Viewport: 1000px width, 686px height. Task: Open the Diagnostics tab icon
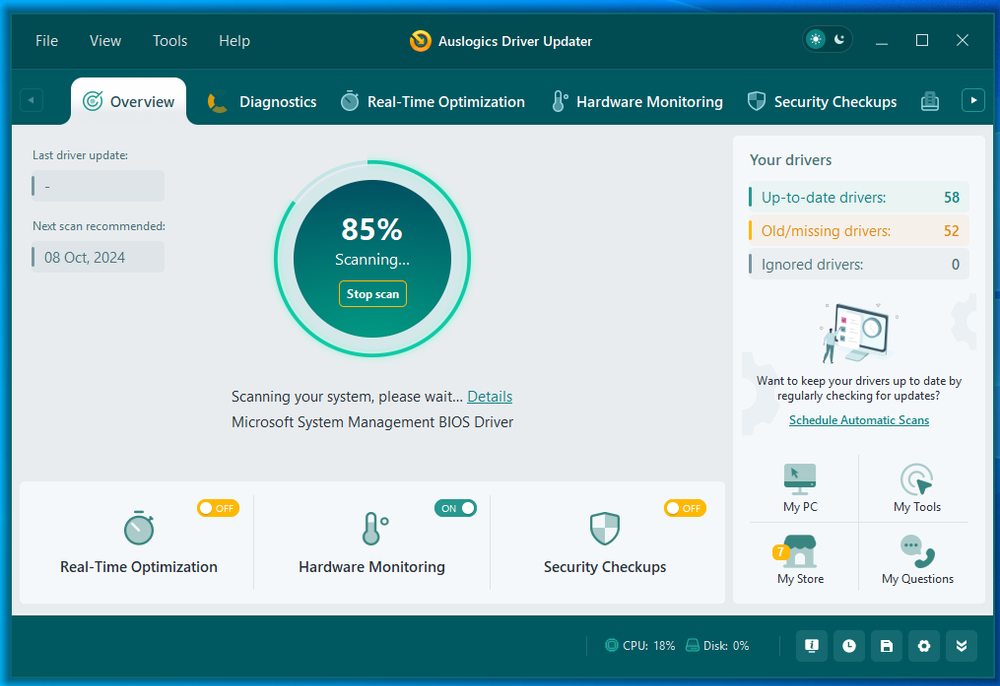[x=216, y=101]
